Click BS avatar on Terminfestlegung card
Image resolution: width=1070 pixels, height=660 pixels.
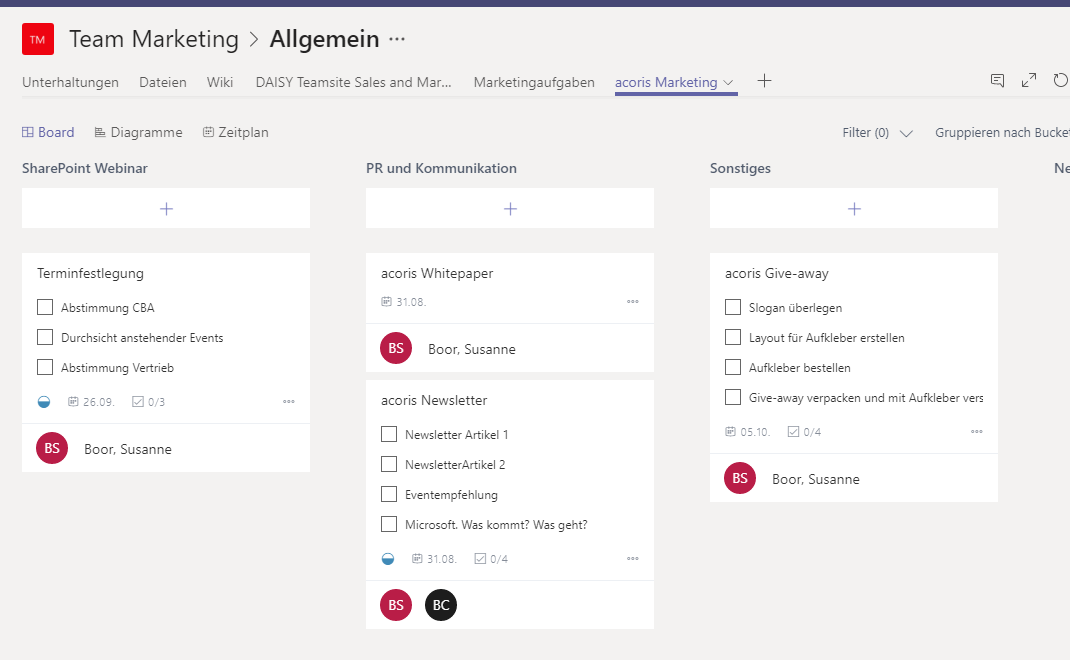pyautogui.click(x=52, y=448)
